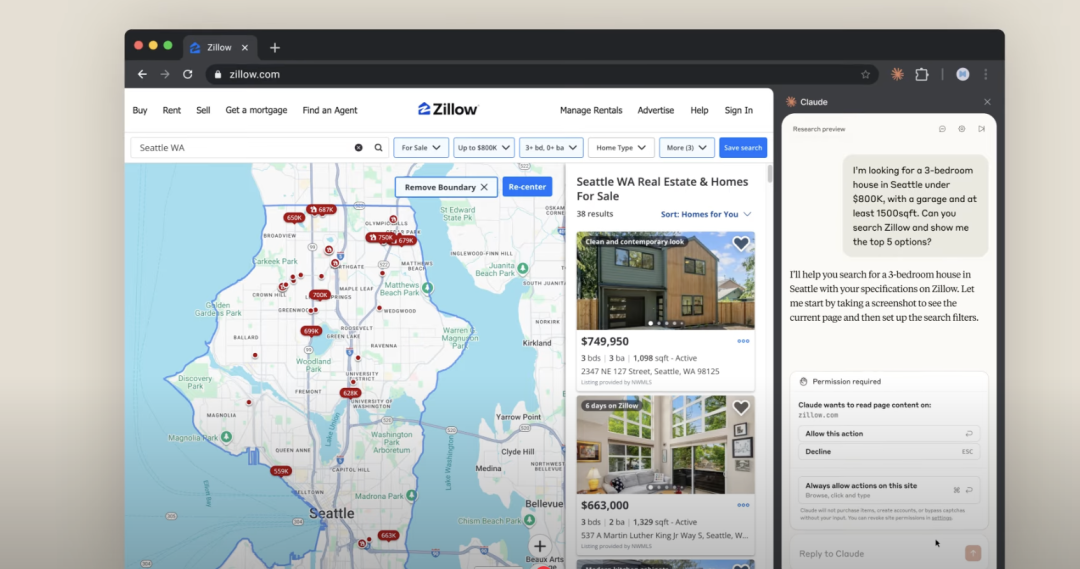This screenshot has width=1080, height=569.
Task: Open the Up to $800K price dropdown
Action: [x=484, y=147]
